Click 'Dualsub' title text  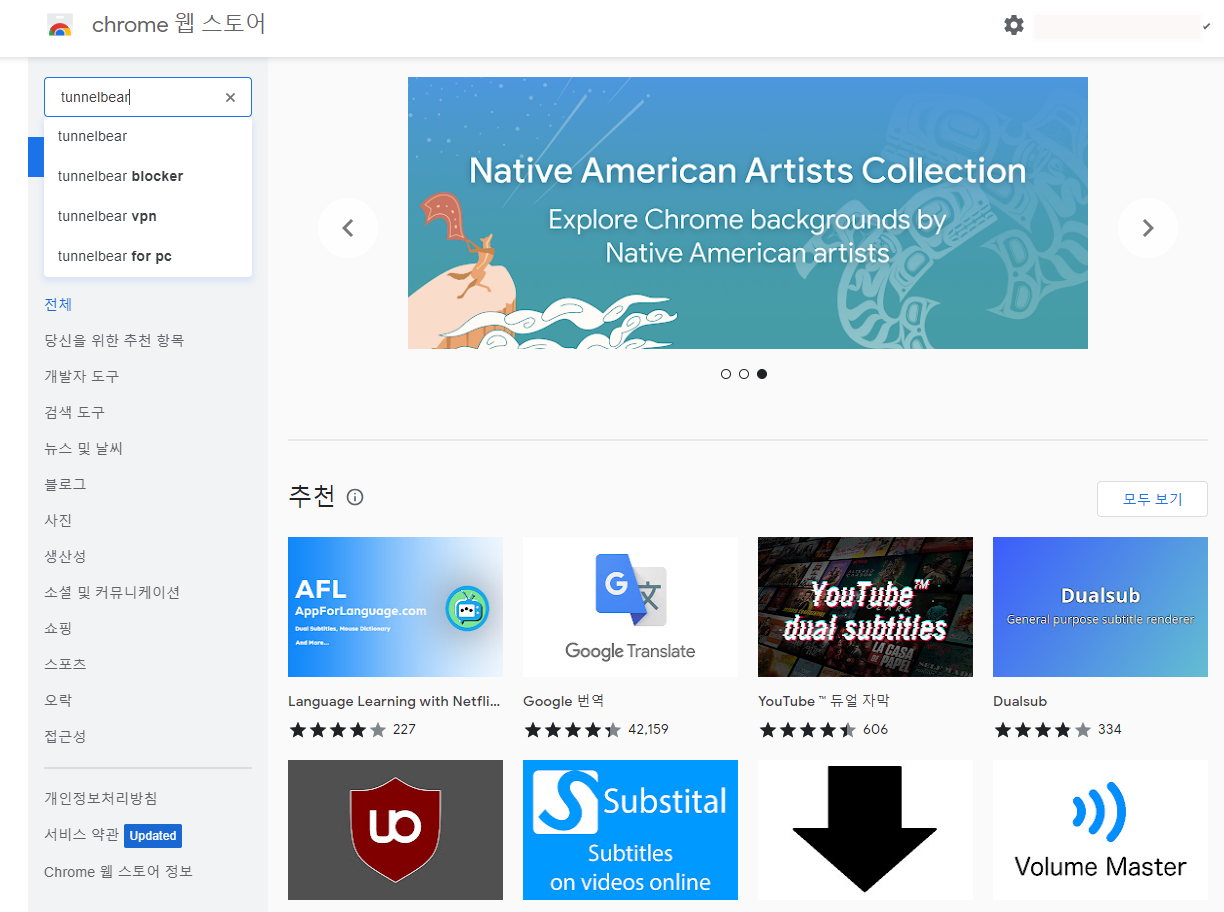pyautogui.click(x=1020, y=701)
